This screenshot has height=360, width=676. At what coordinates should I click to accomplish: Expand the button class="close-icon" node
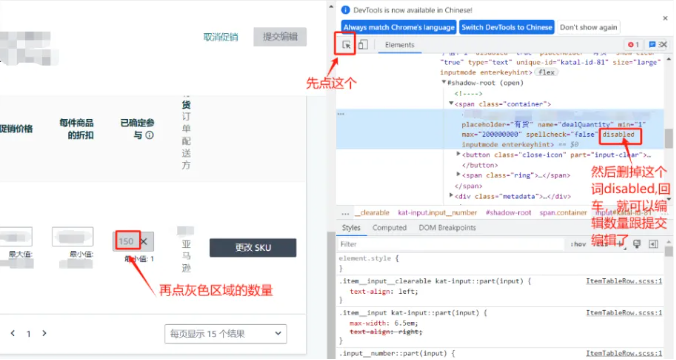pyautogui.click(x=458, y=153)
